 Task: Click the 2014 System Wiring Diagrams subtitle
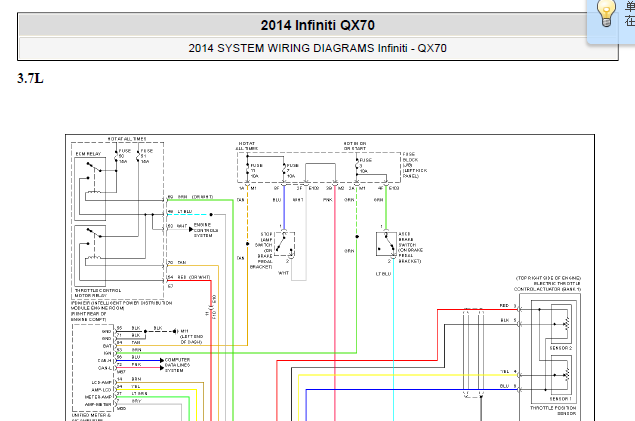(317, 48)
